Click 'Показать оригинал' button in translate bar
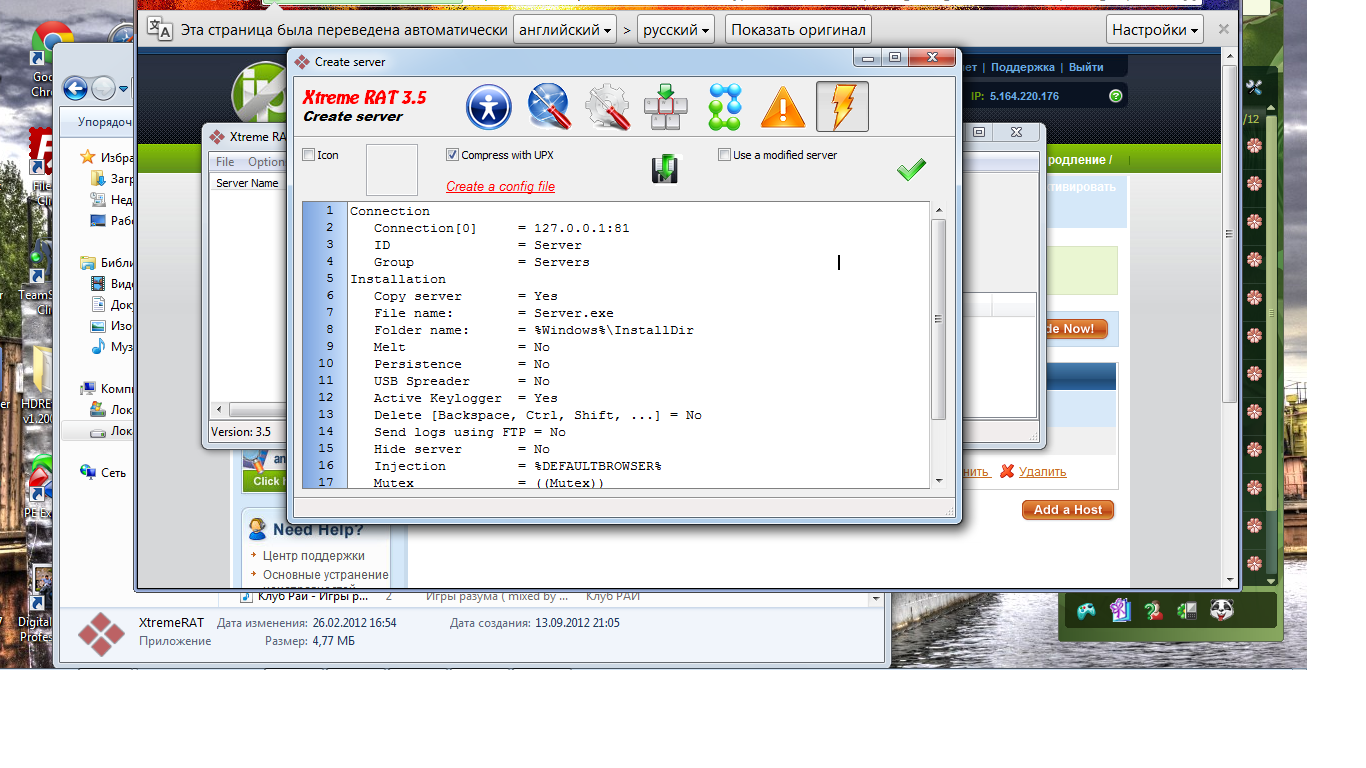 point(798,30)
